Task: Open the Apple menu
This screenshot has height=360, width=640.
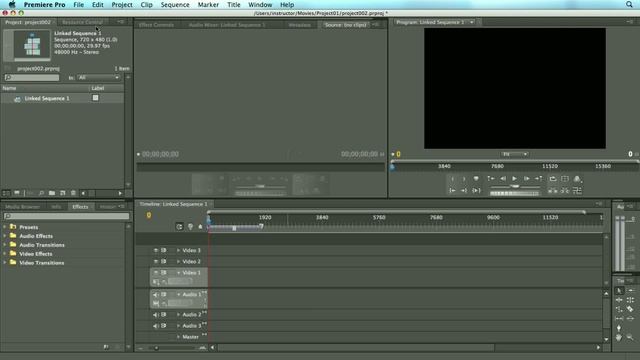Action: click(12, 4)
